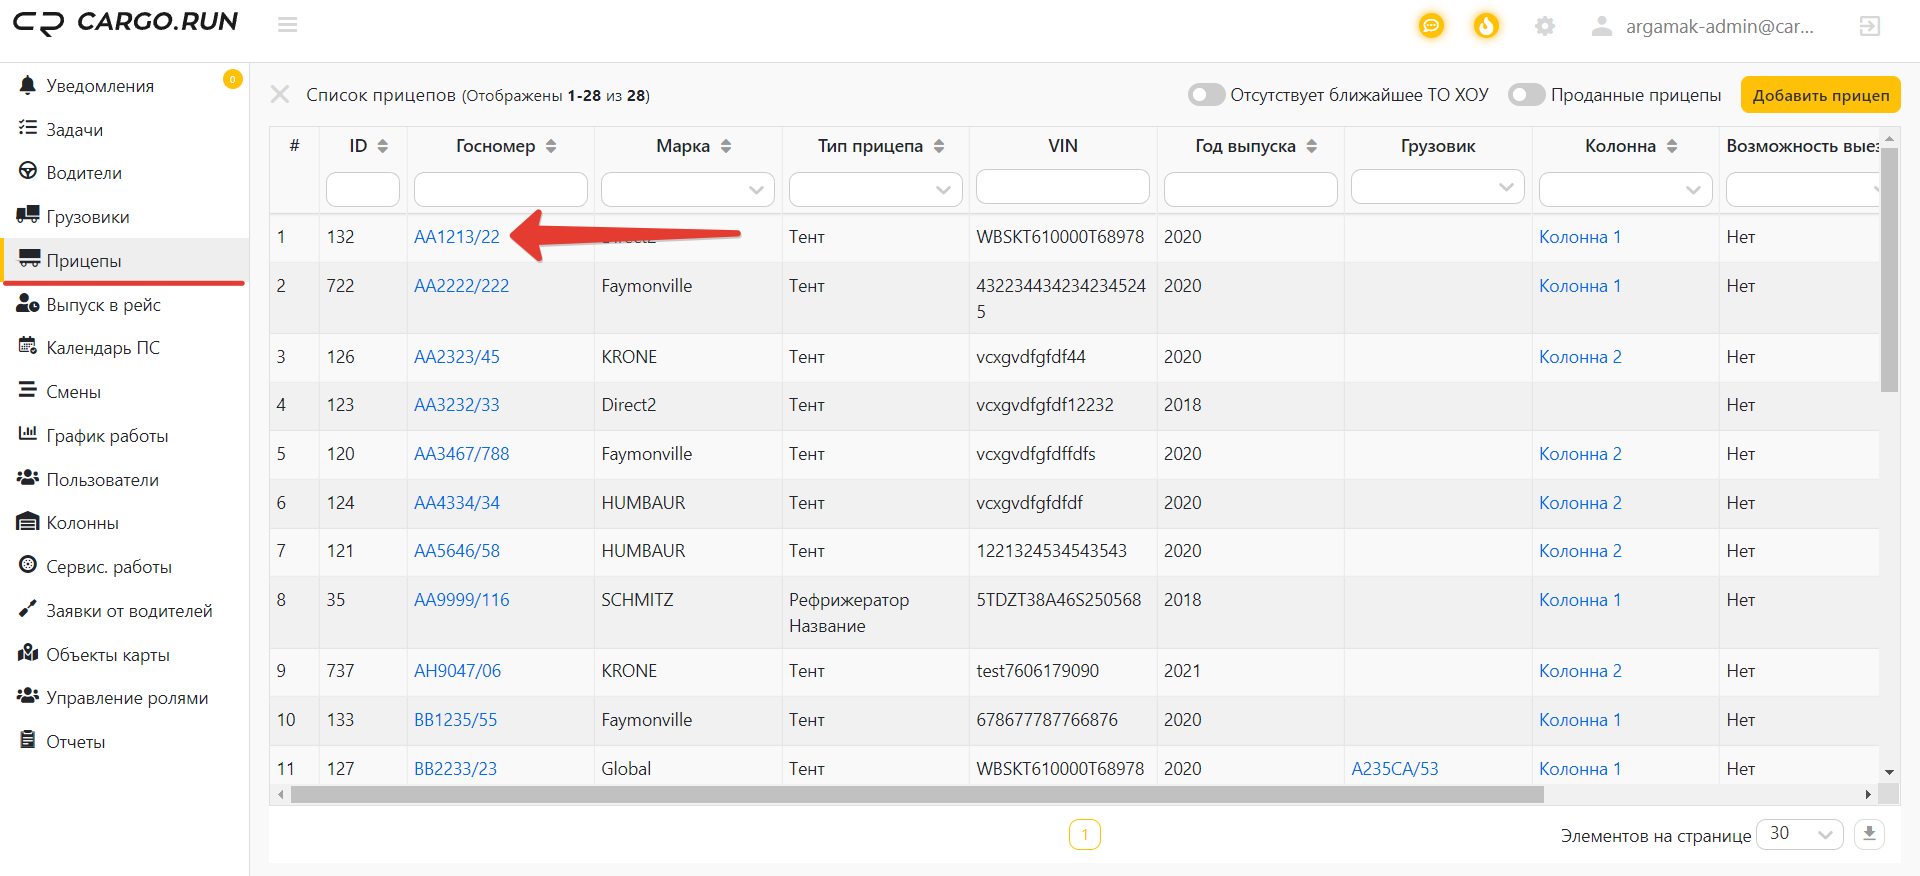The image size is (1920, 876).
Task: Close the trailer list with X icon
Action: (280, 95)
